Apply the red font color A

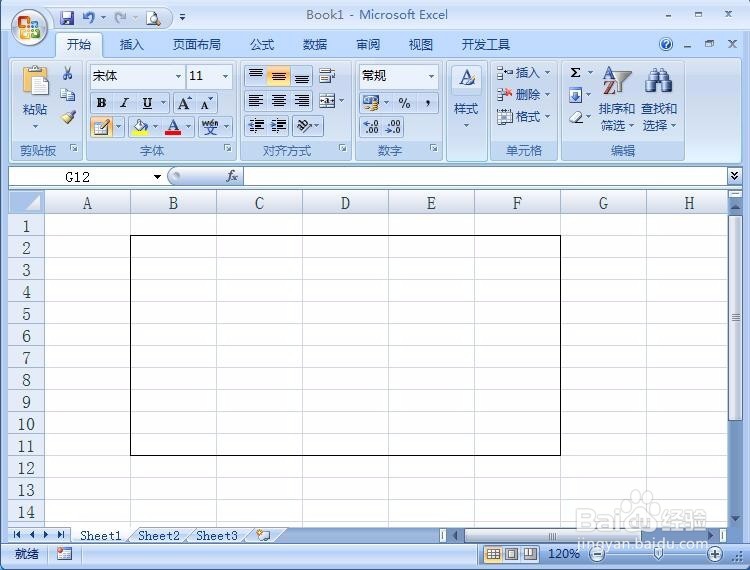pos(173,127)
